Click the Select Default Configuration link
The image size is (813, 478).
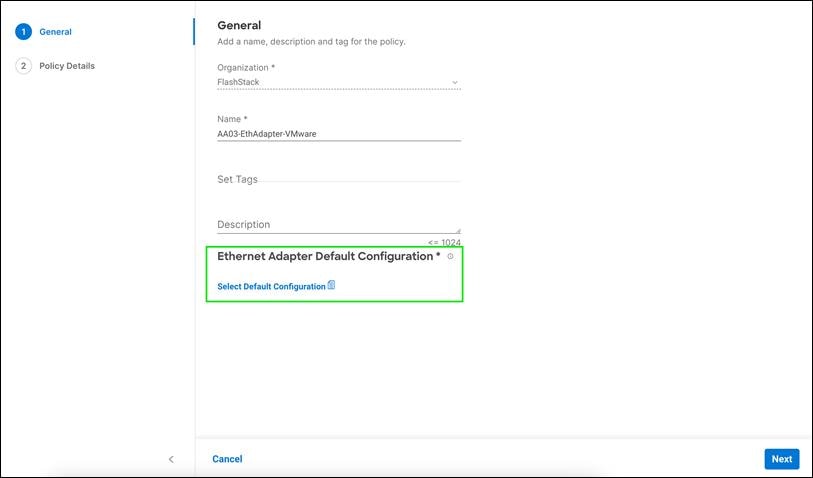pyautogui.click(x=271, y=286)
